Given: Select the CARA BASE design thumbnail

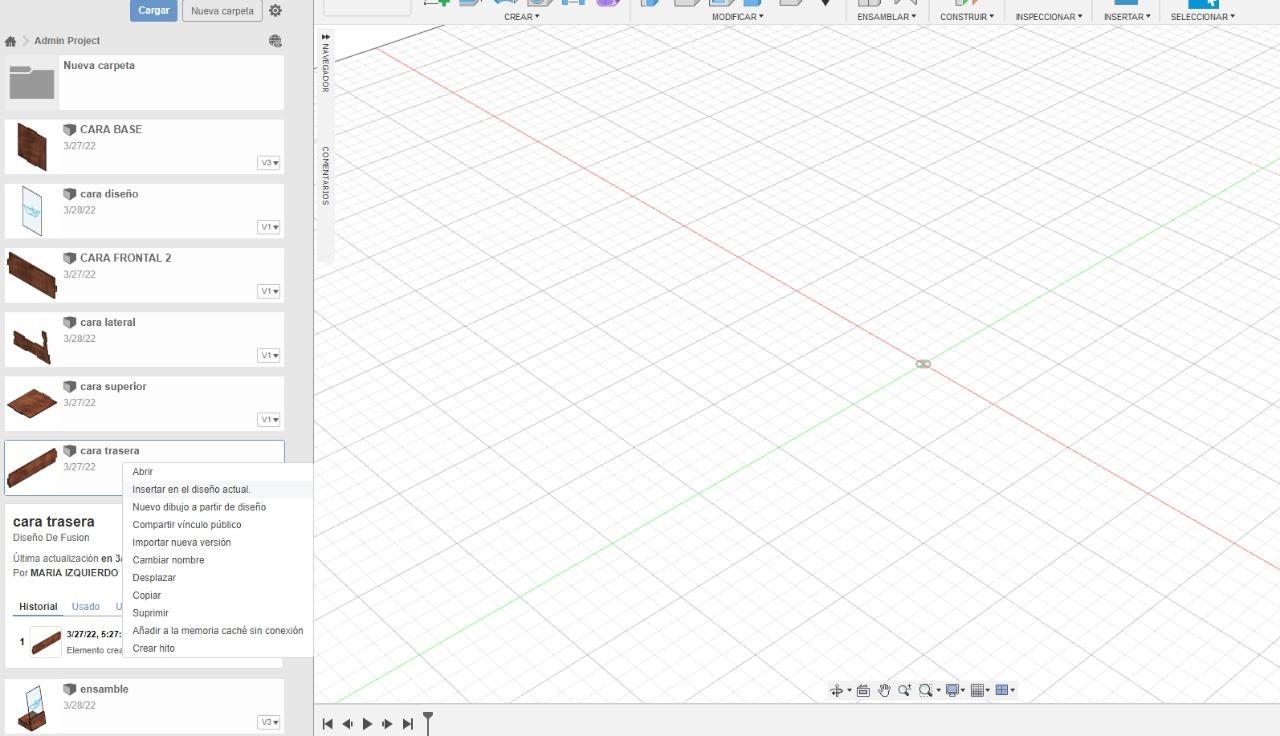Looking at the screenshot, I should tap(32, 147).
